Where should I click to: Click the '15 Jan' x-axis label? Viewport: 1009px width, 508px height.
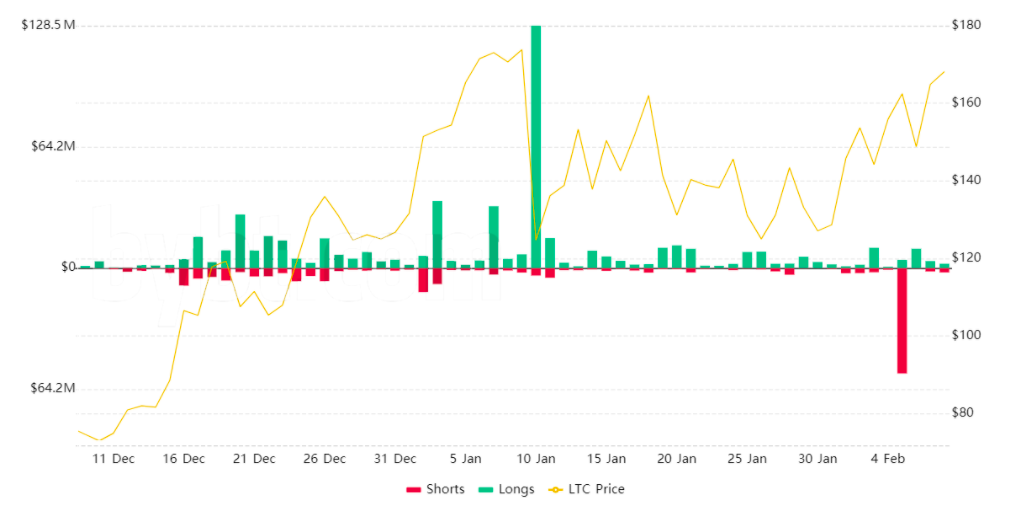pos(606,459)
